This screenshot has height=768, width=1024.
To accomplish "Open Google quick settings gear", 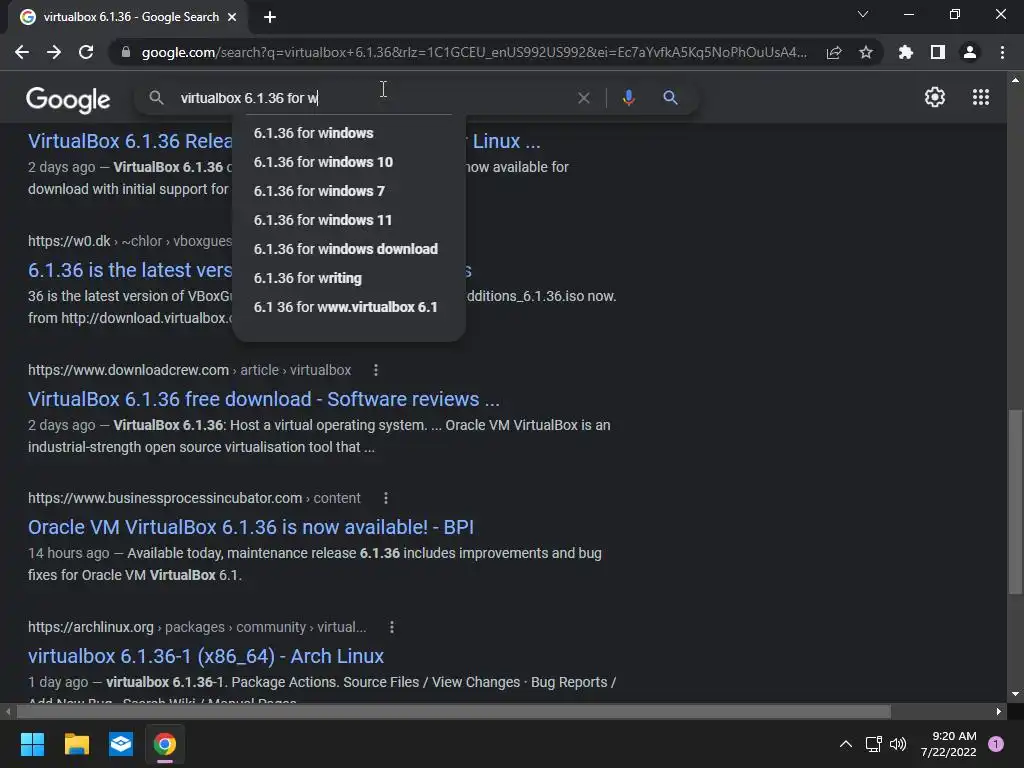I will 935,97.
